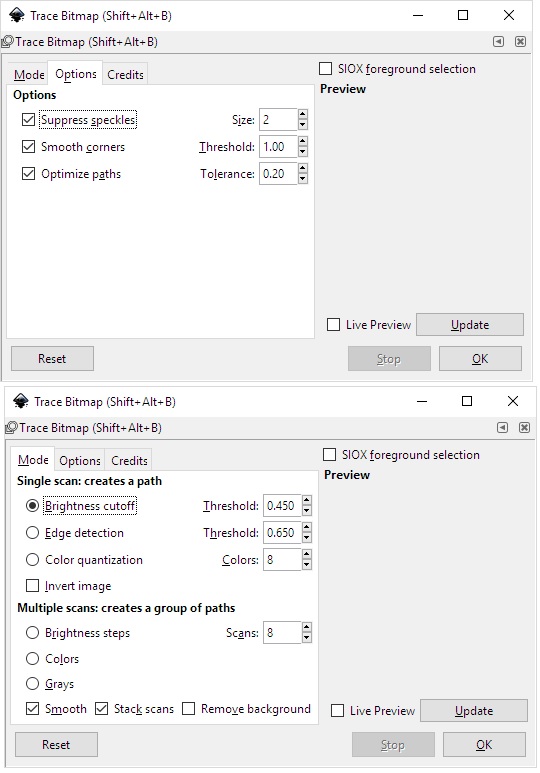Select Mode tab in bottom window

pyautogui.click(x=33, y=459)
